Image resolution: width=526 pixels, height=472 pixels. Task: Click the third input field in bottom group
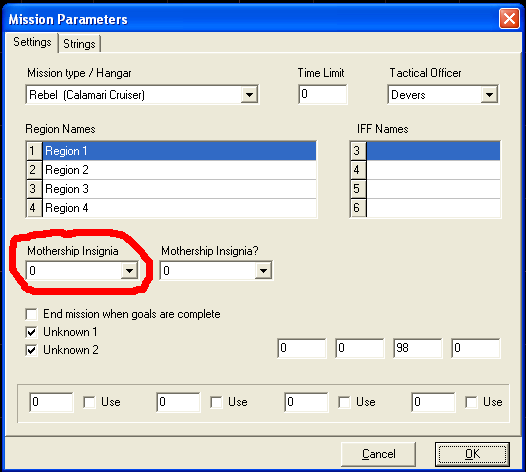point(306,402)
